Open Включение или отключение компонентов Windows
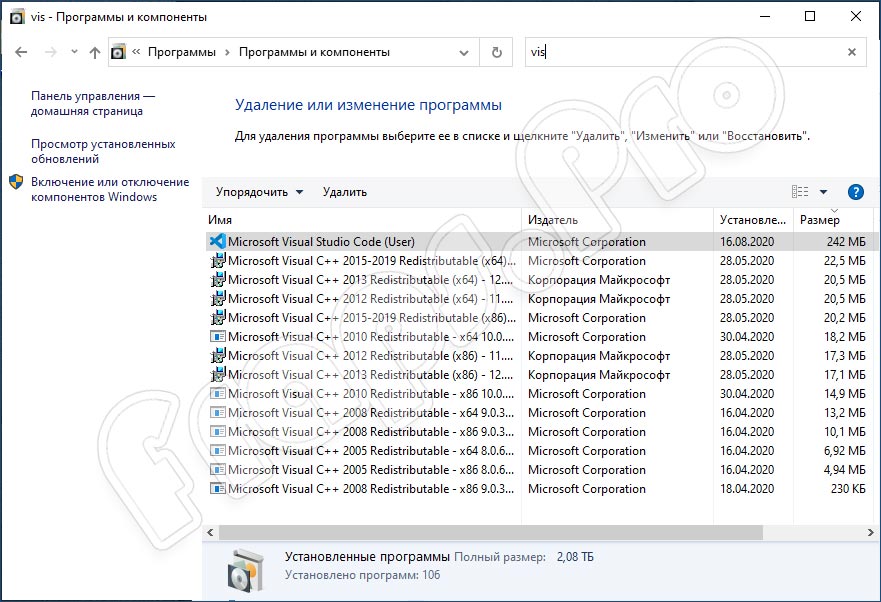The height and width of the screenshot is (602, 881). 110,189
